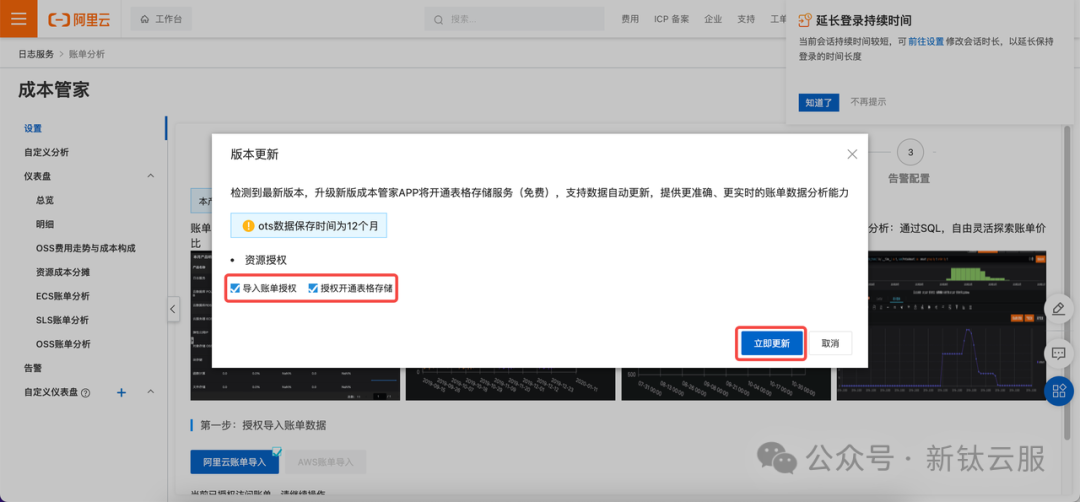Focus the top search field
This screenshot has width=1080, height=502.
(512, 19)
